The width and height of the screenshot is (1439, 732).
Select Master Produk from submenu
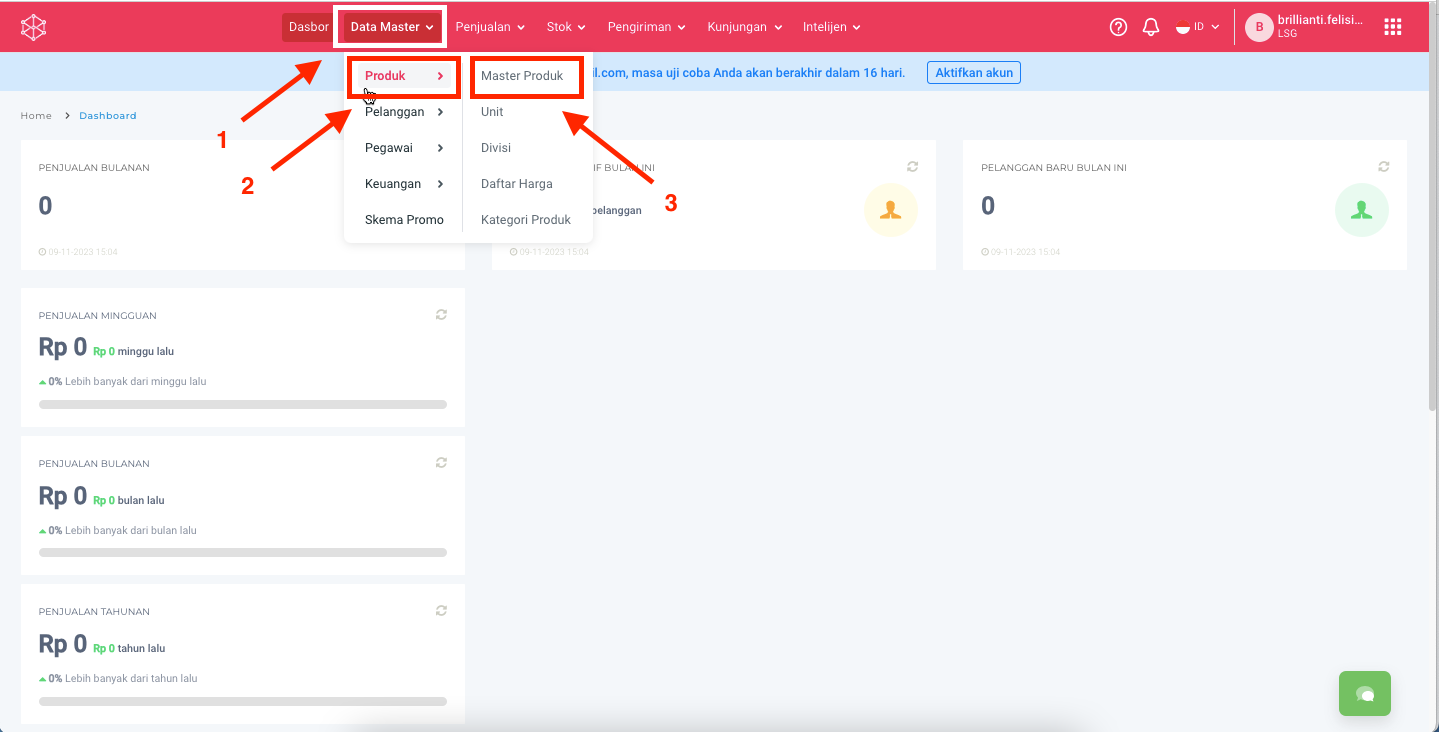coord(522,76)
